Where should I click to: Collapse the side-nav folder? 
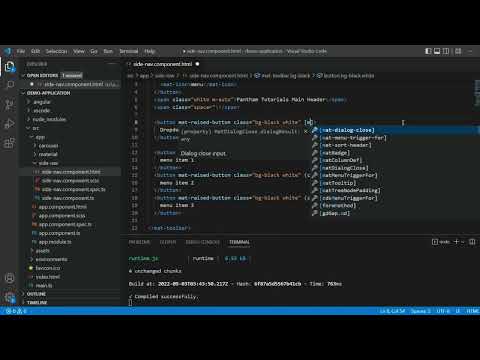pyautogui.click(x=48, y=163)
